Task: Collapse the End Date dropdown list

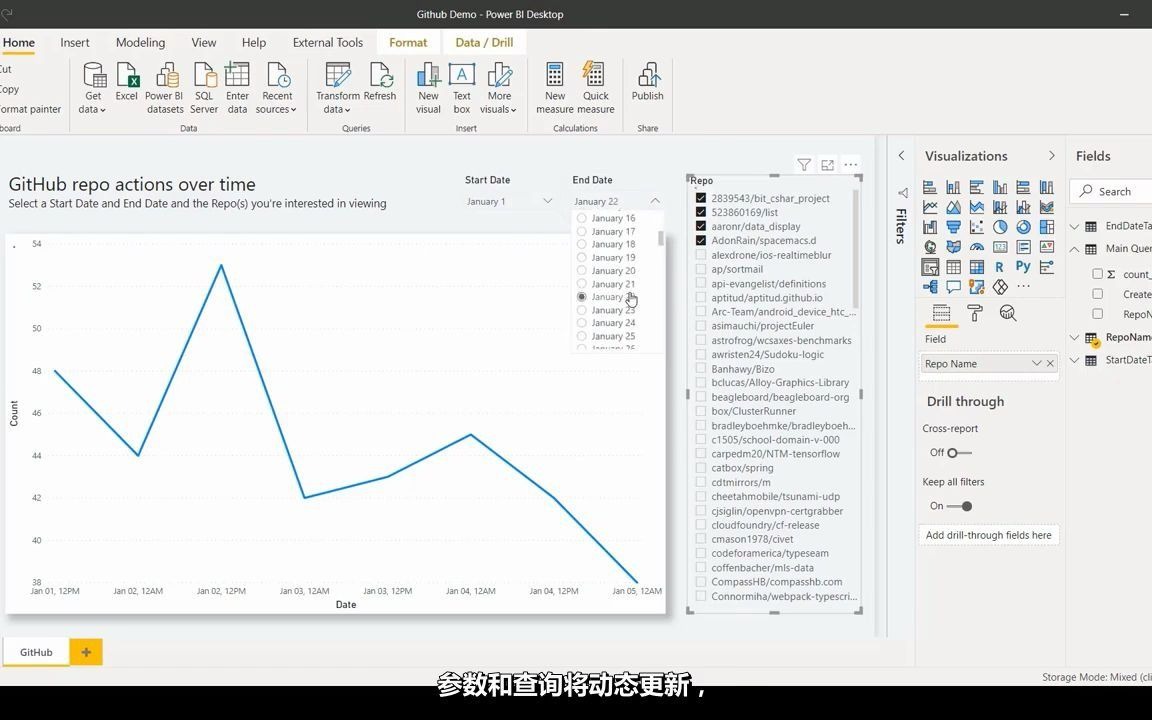Action: point(655,200)
